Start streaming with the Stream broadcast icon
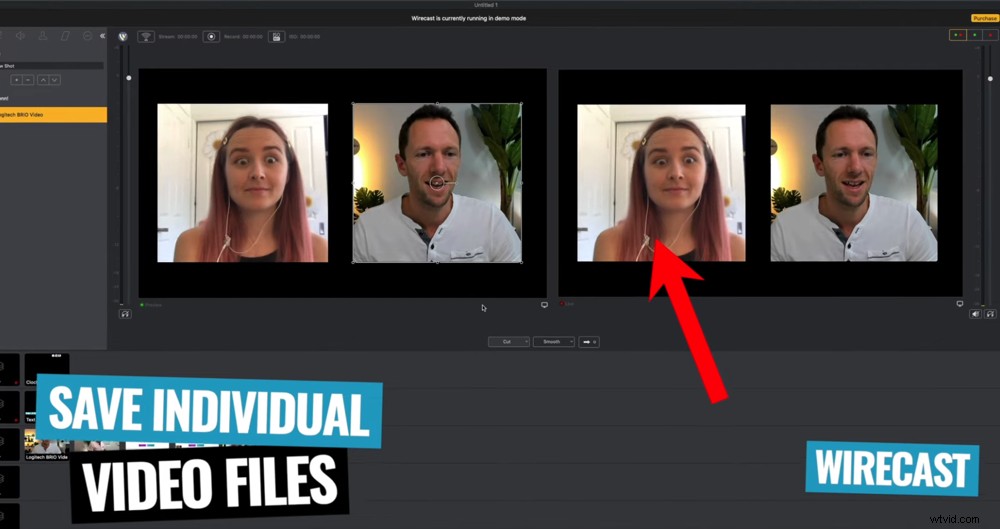 coord(146,36)
